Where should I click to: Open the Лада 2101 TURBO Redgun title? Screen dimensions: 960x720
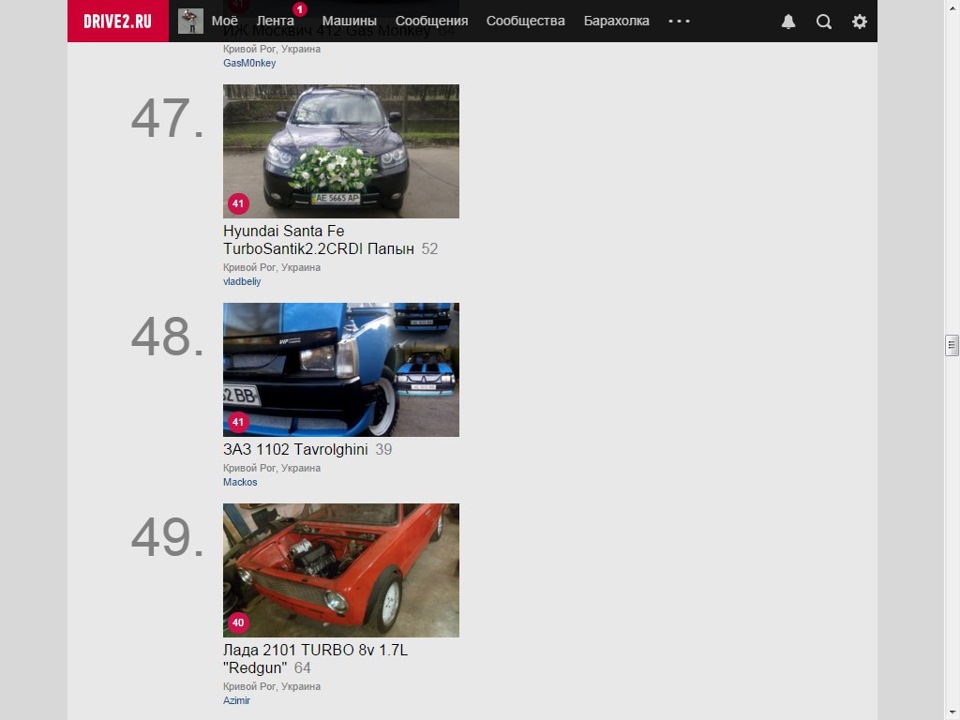(x=315, y=659)
